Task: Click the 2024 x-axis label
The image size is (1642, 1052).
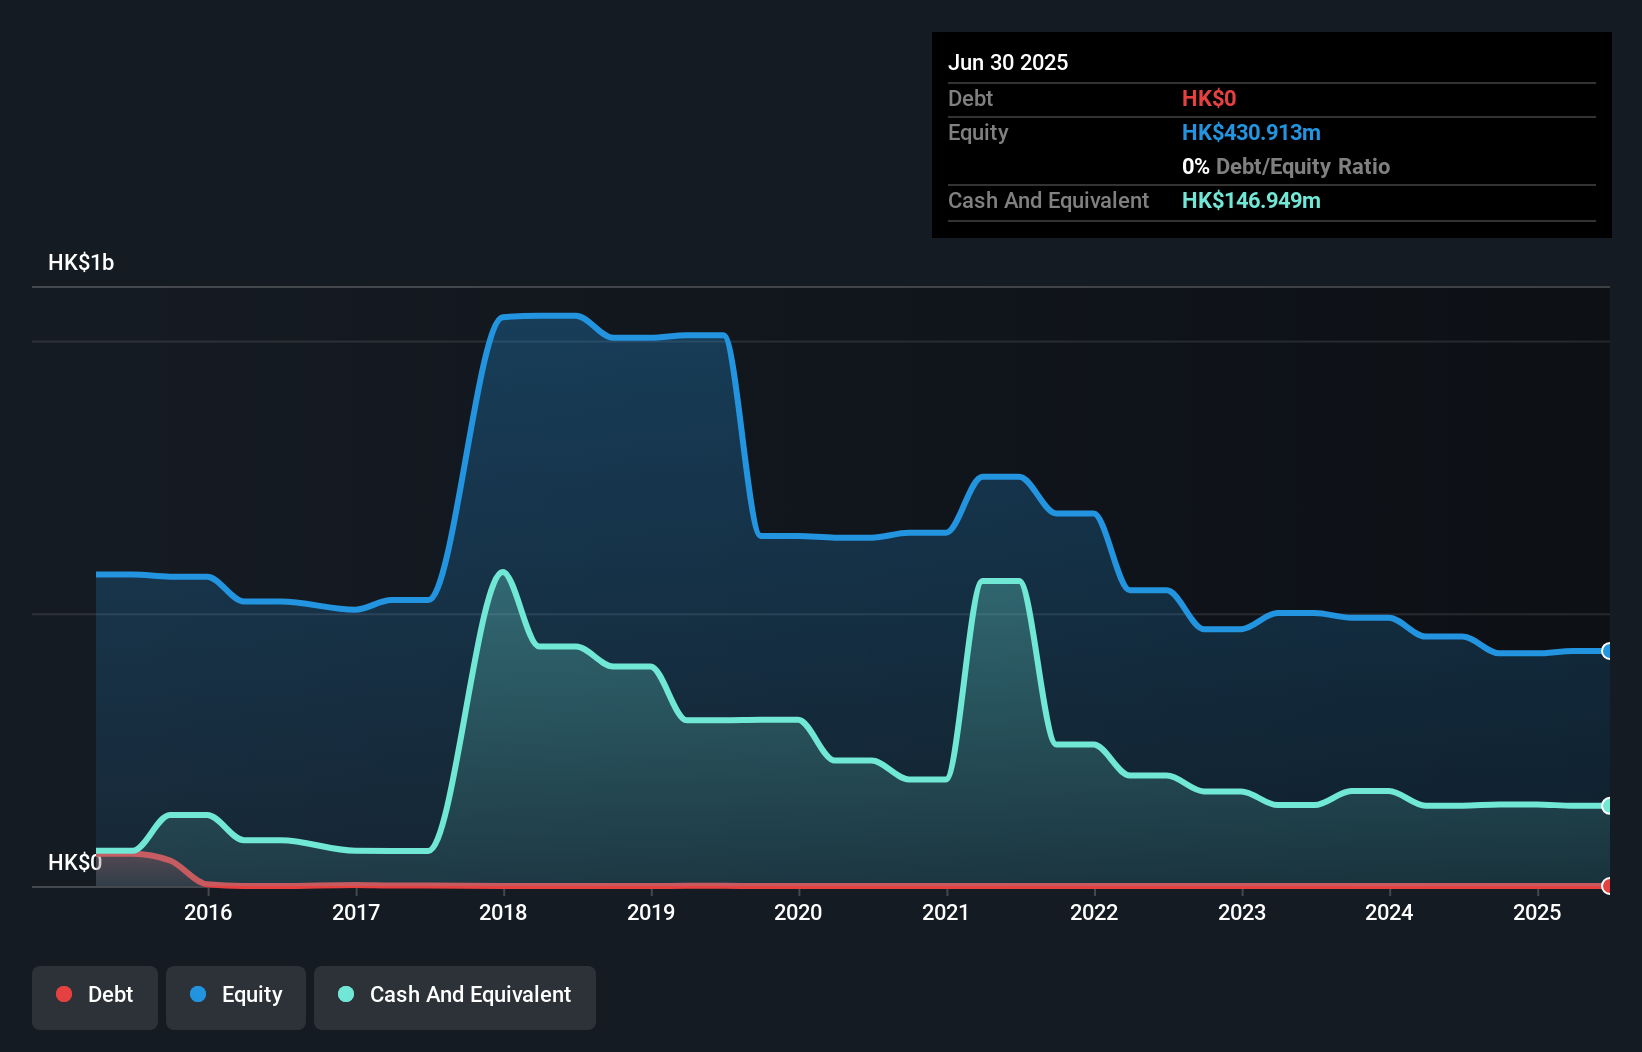Action: [1389, 912]
